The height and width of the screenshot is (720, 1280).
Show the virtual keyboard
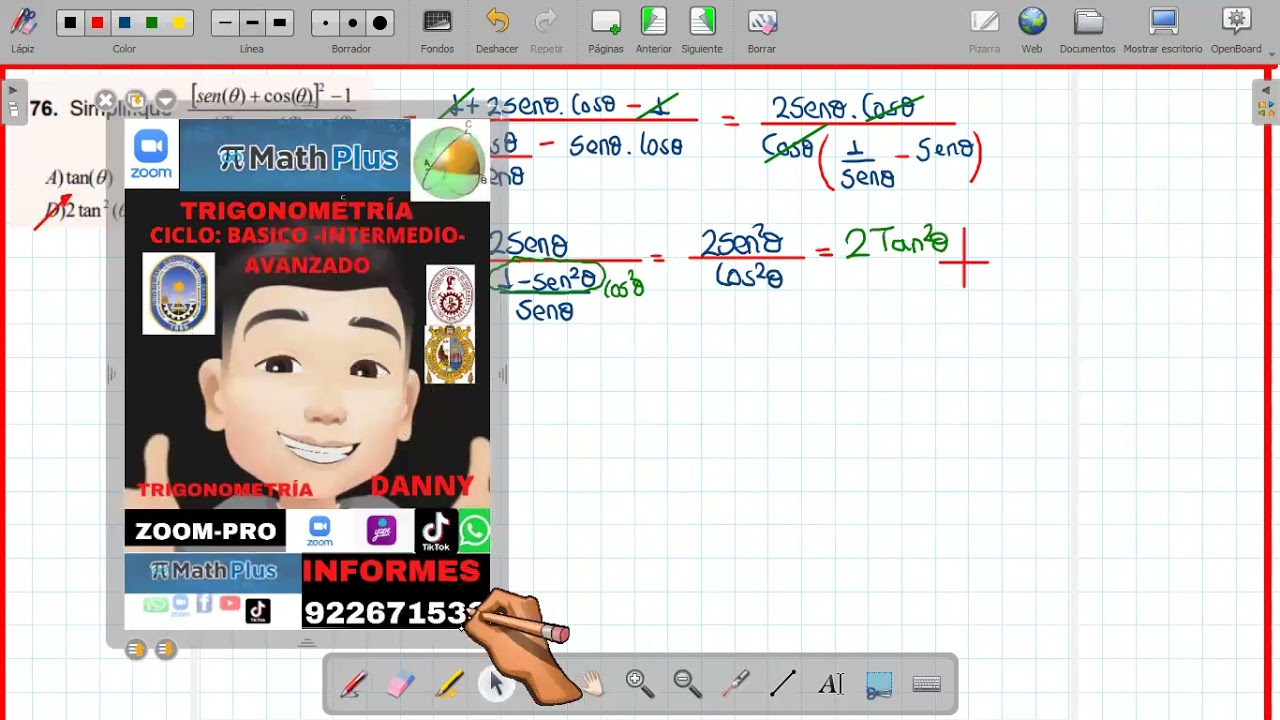926,684
